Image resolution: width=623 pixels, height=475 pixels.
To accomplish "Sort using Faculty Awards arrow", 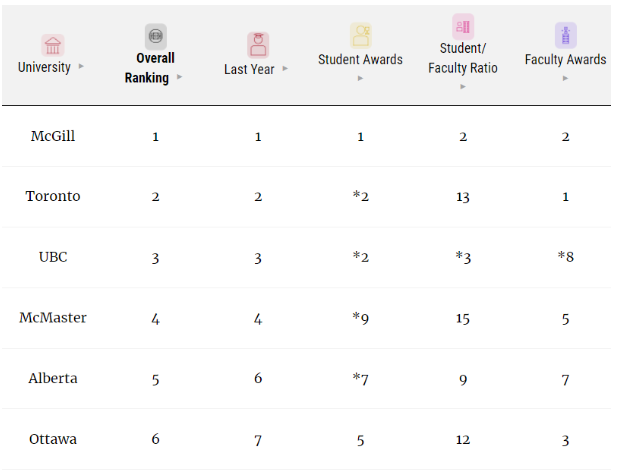I will [x=565, y=78].
